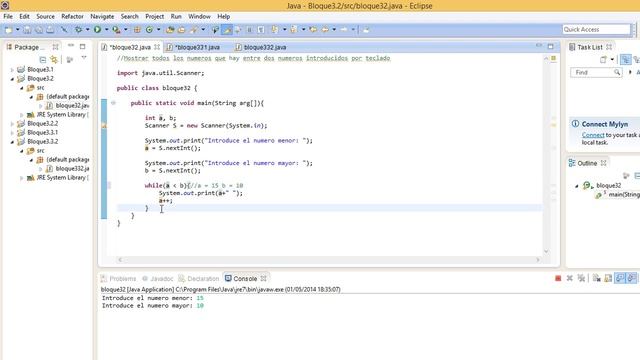Toggle Focus on Workweek in Task List
This screenshot has height=360, width=640.
pyautogui.click(x=625, y=60)
